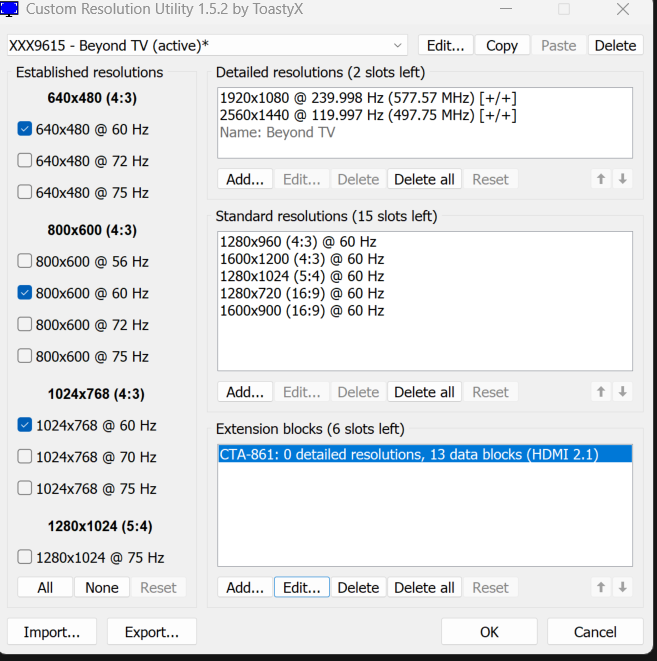The height and width of the screenshot is (661, 657).
Task: Move detailed resolution up with arrow
Action: click(x=601, y=179)
